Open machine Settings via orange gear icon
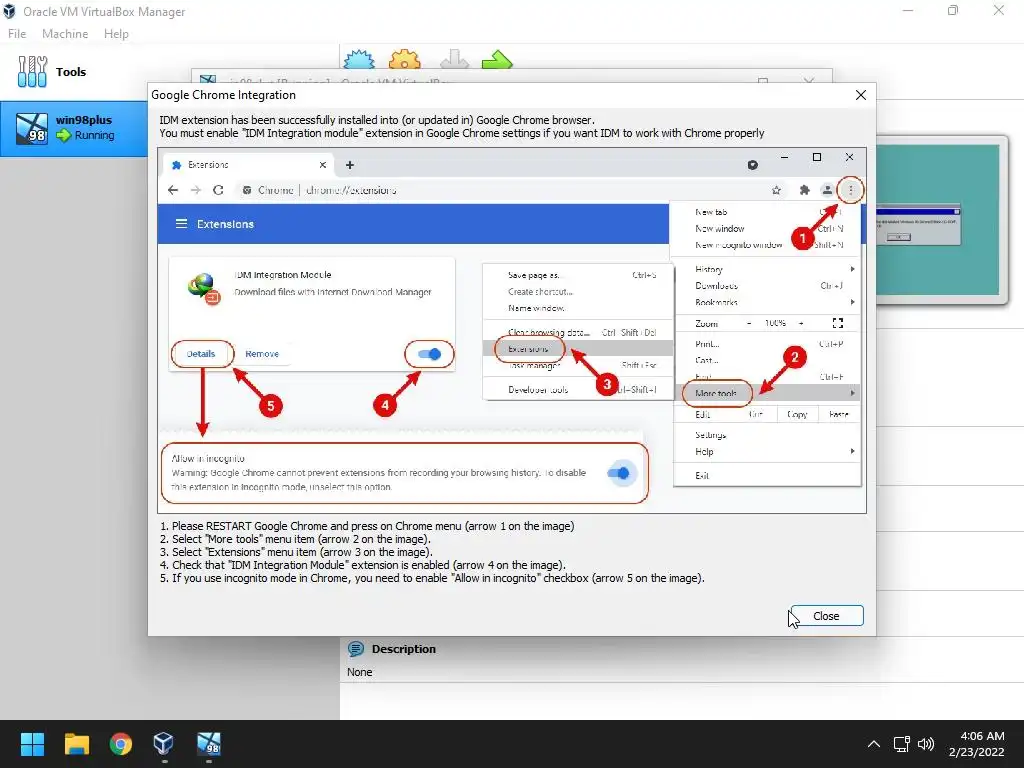 tap(405, 60)
